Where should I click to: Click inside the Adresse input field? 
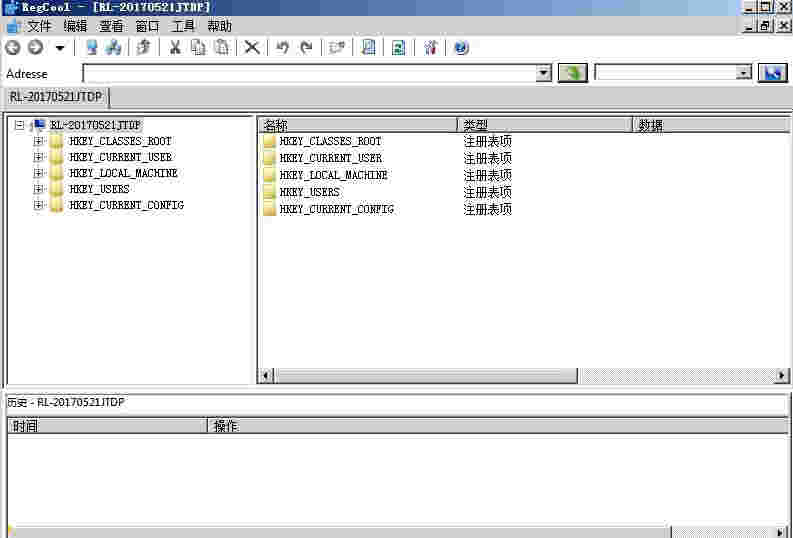pos(310,73)
